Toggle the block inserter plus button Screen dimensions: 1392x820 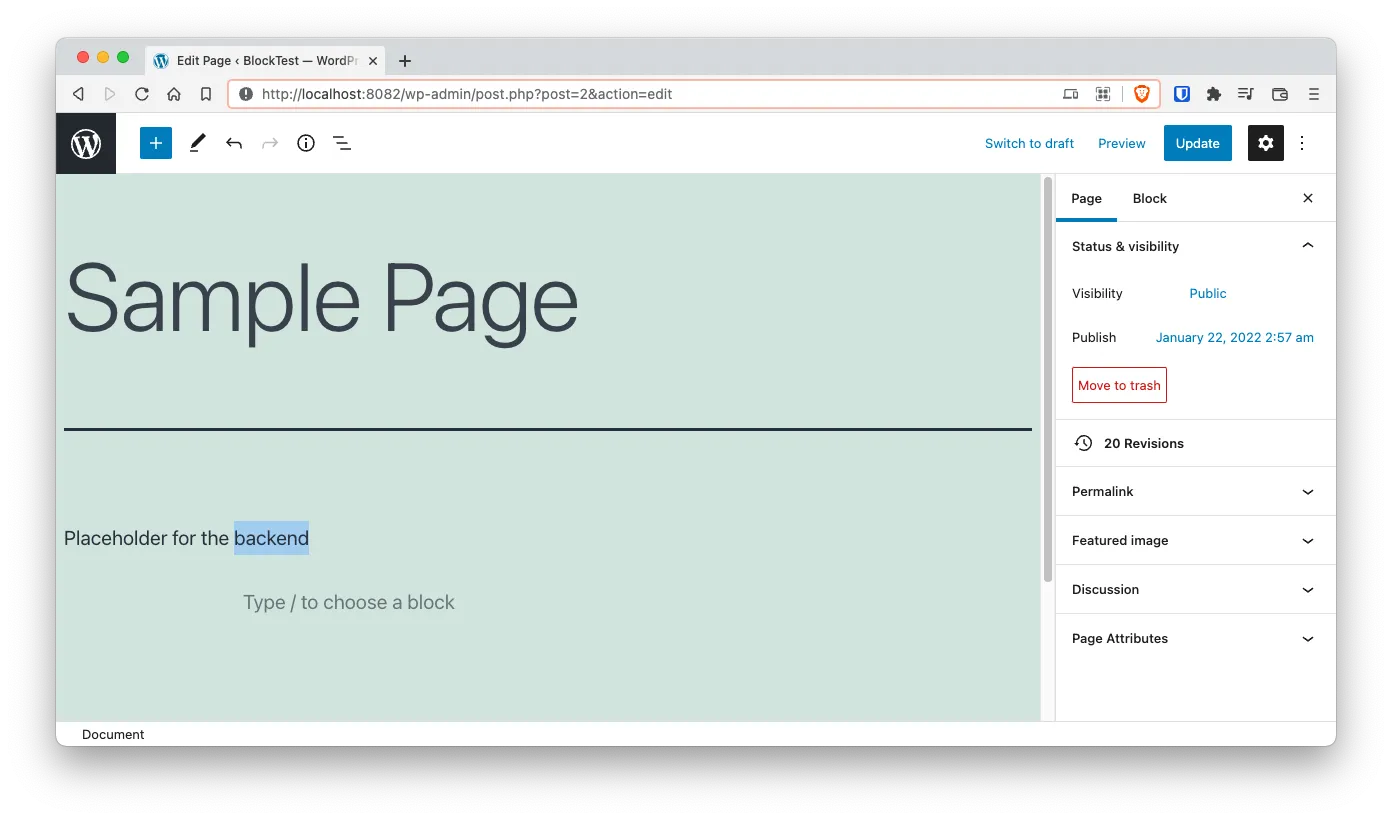point(156,143)
